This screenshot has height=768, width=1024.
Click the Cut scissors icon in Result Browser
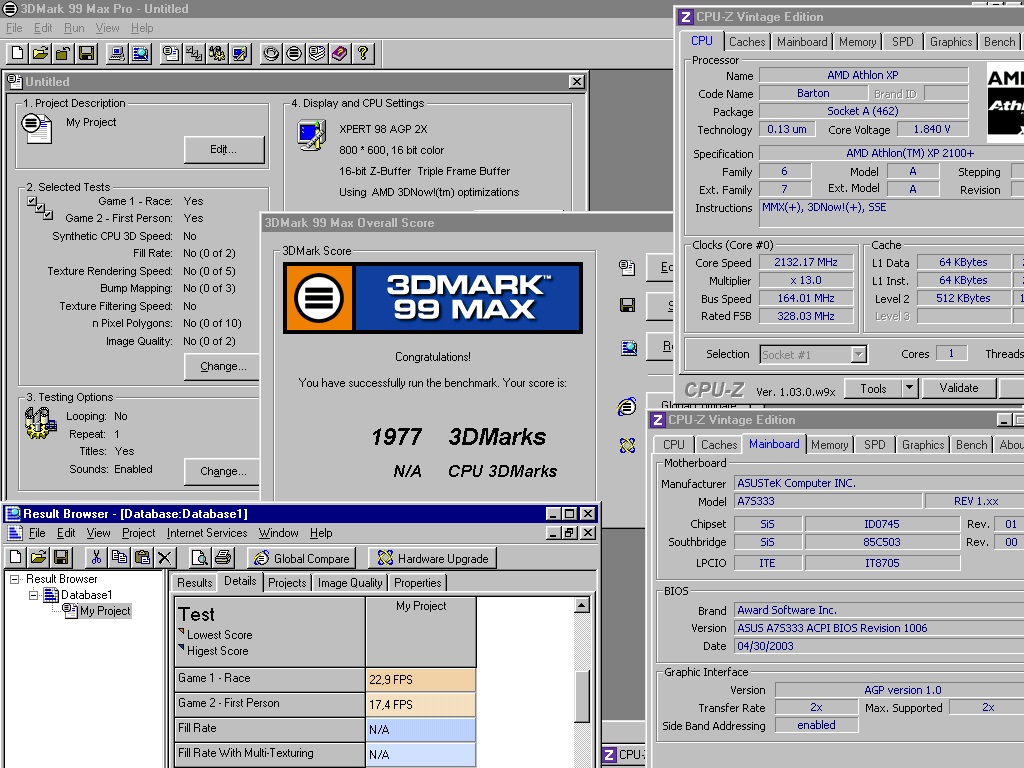tap(96, 558)
